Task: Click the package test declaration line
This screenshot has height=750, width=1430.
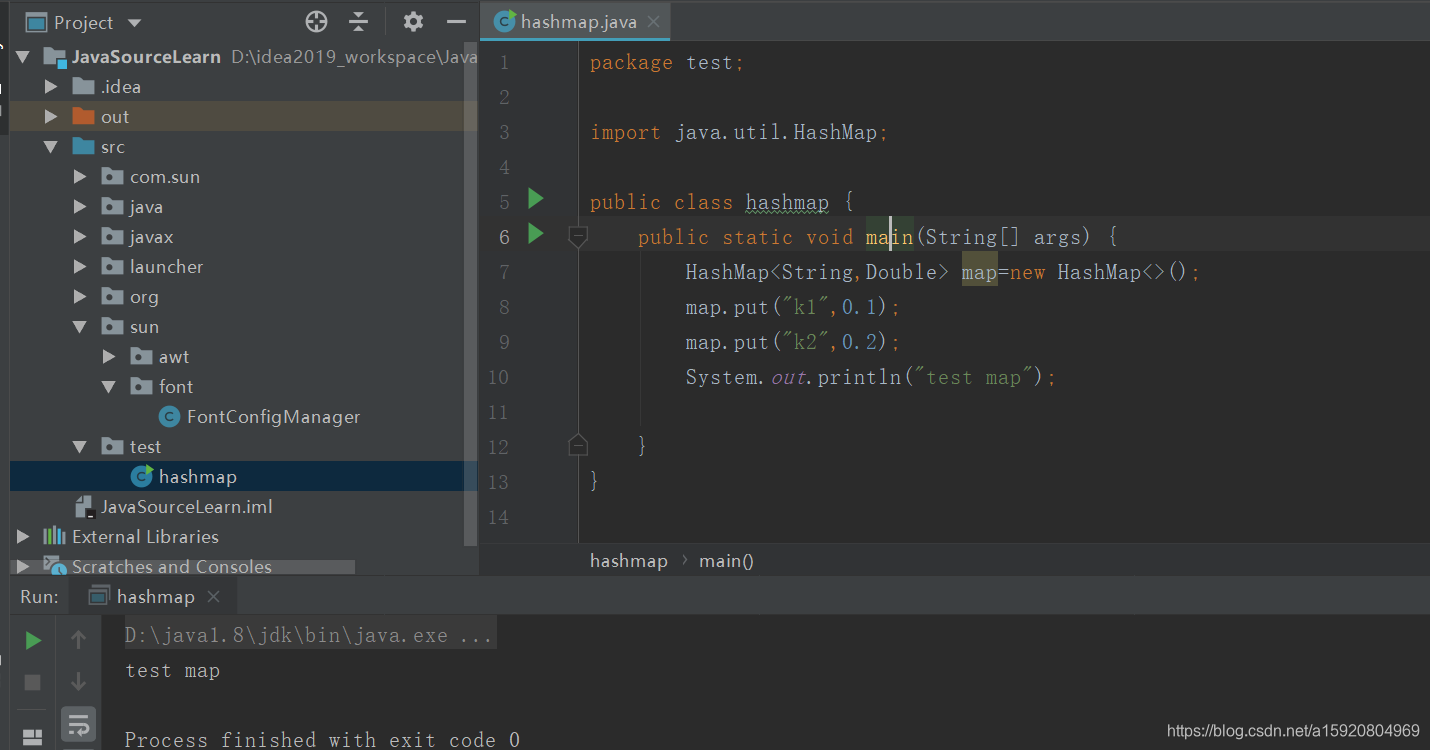Action: pos(666,62)
